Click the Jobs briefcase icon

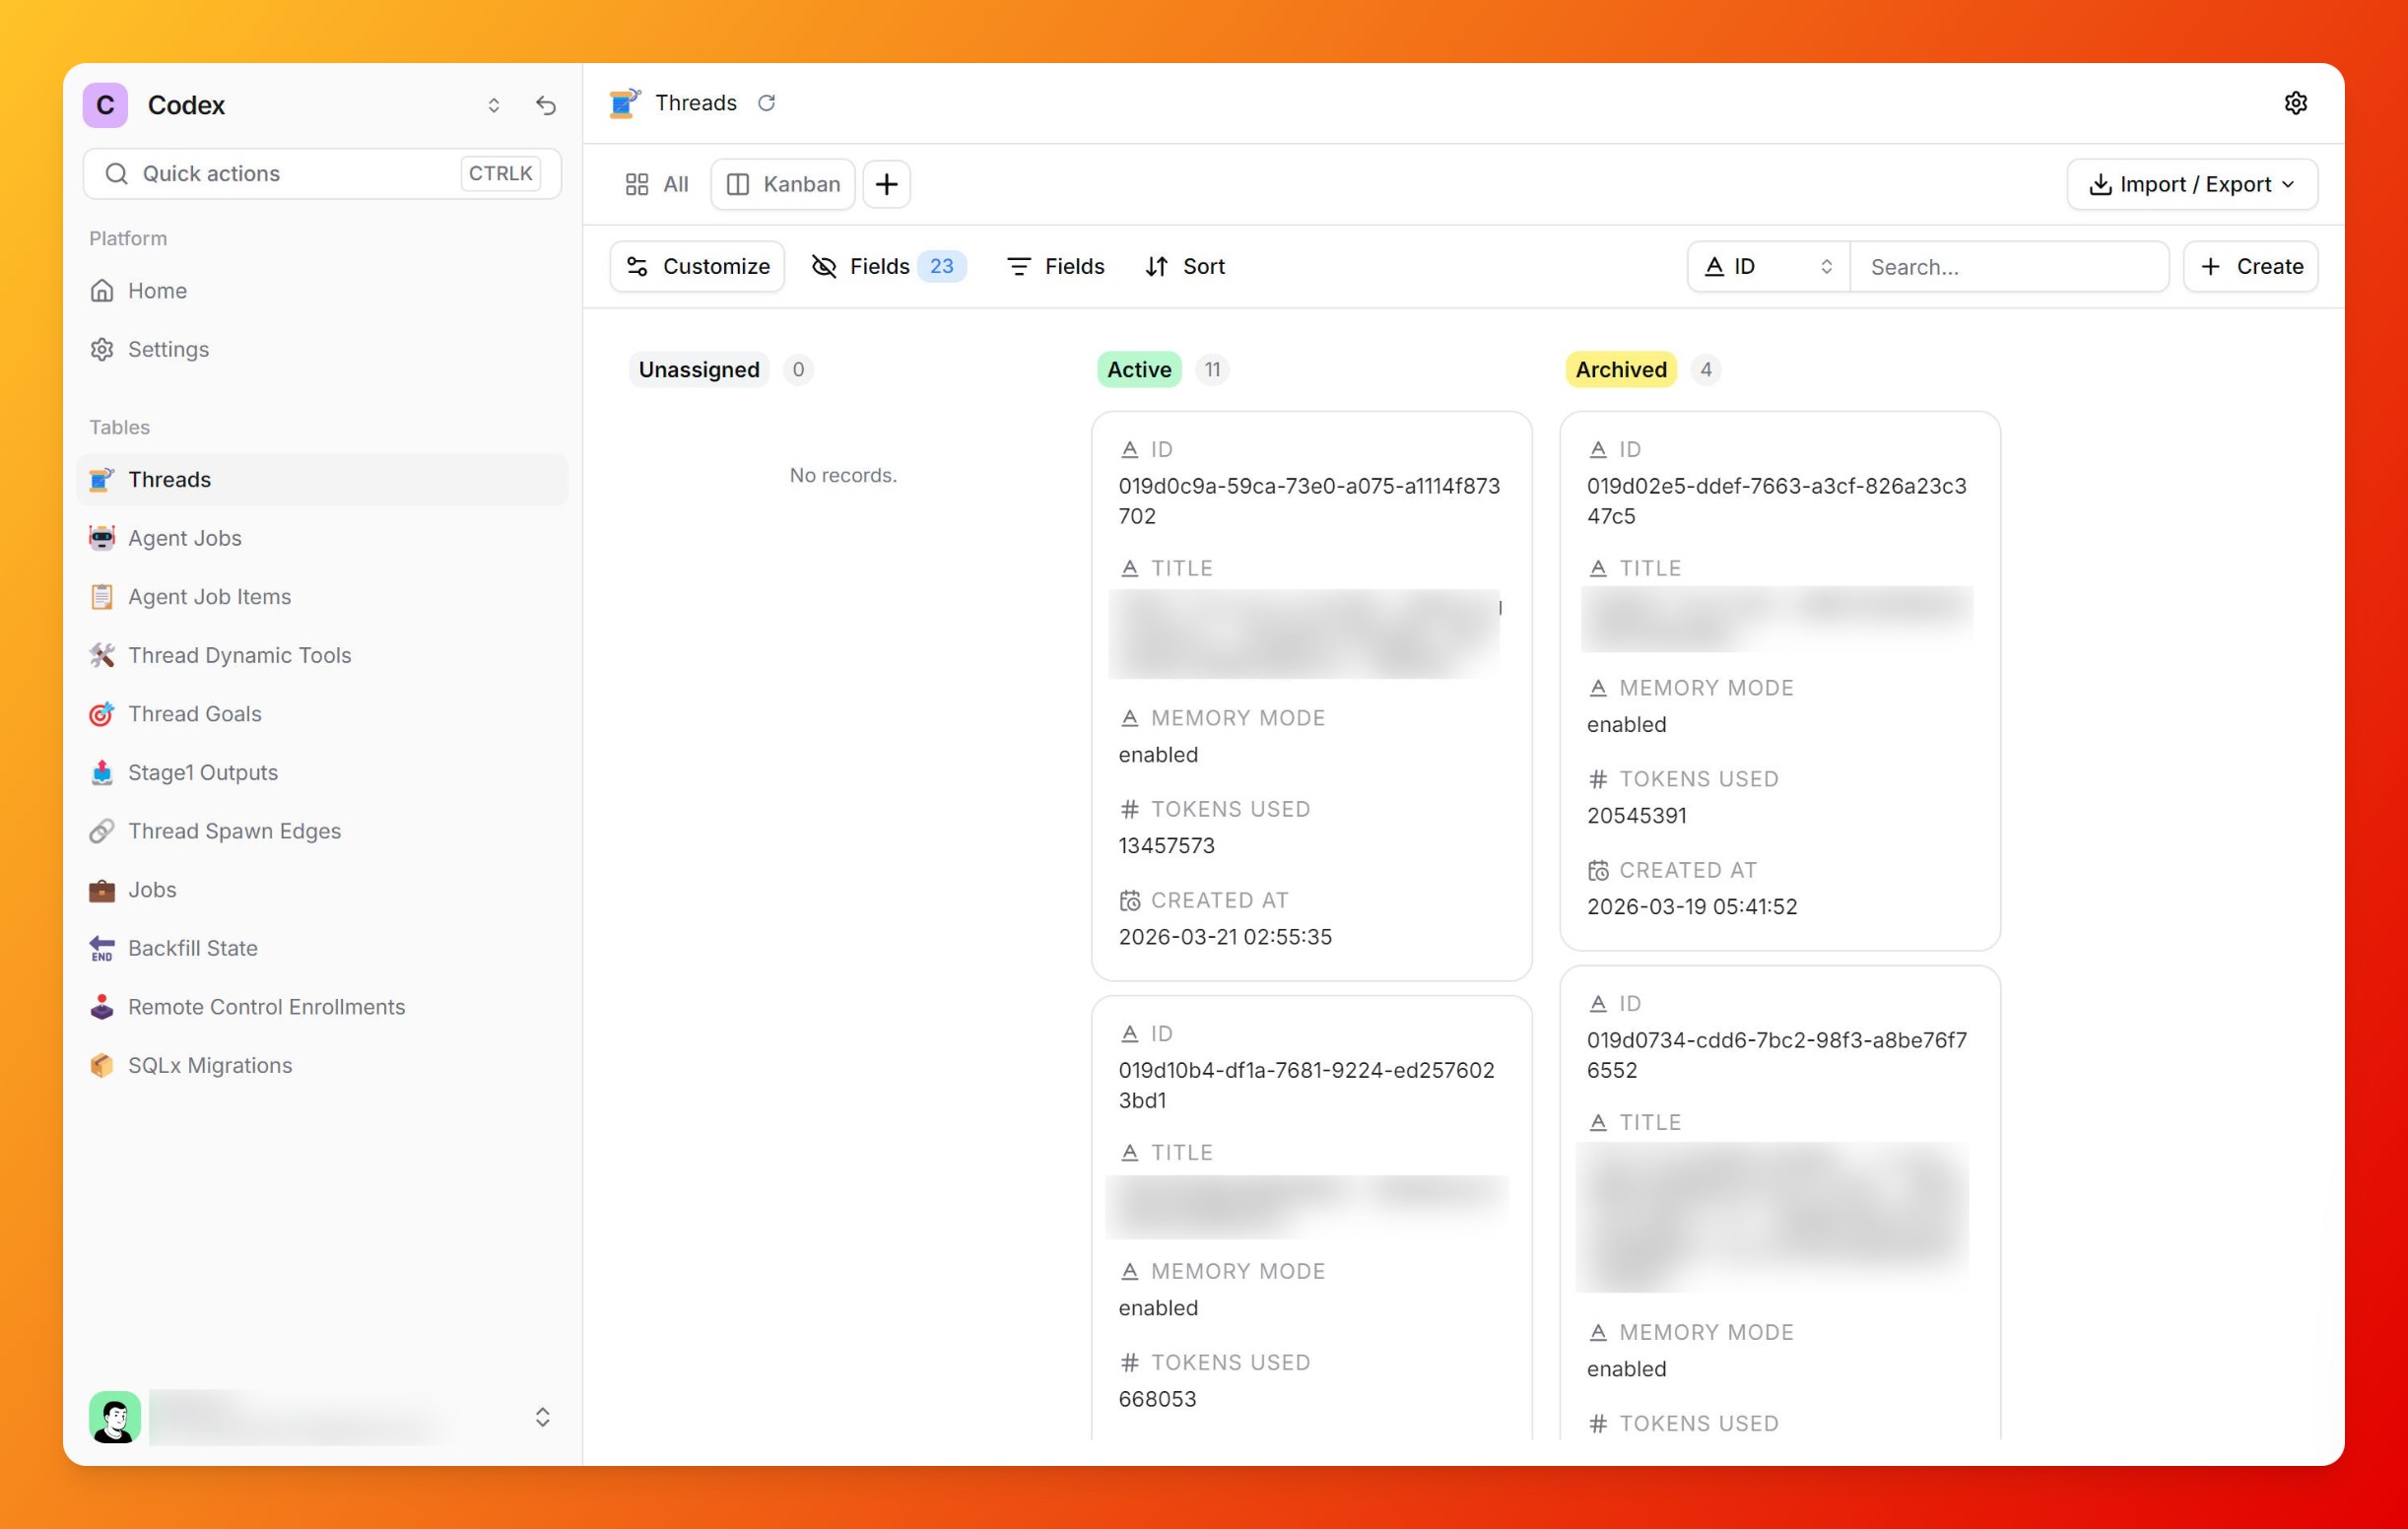(102, 890)
